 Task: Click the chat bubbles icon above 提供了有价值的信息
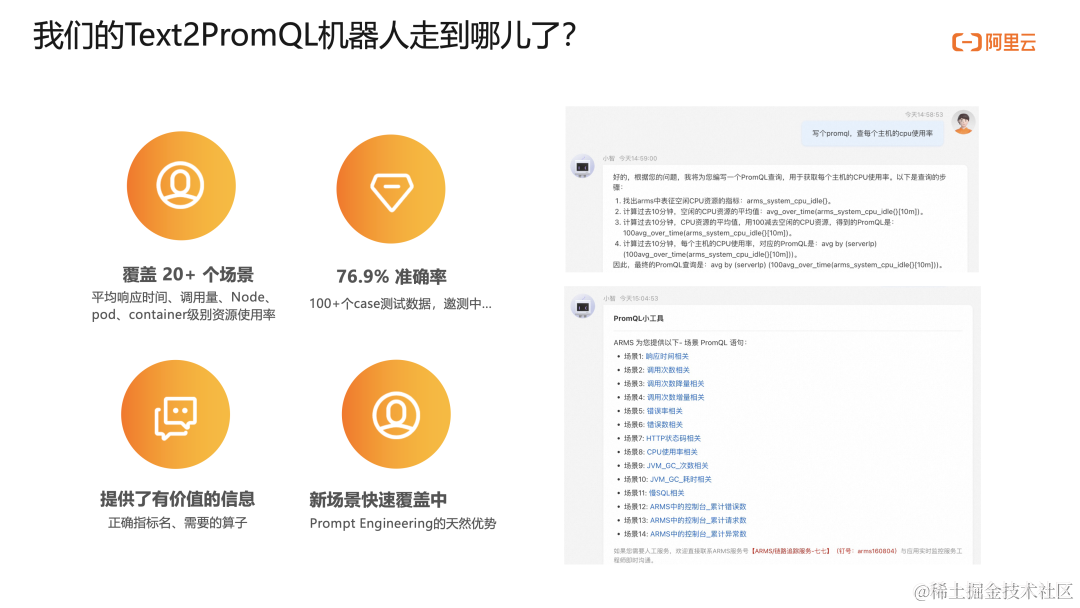[x=176, y=415]
